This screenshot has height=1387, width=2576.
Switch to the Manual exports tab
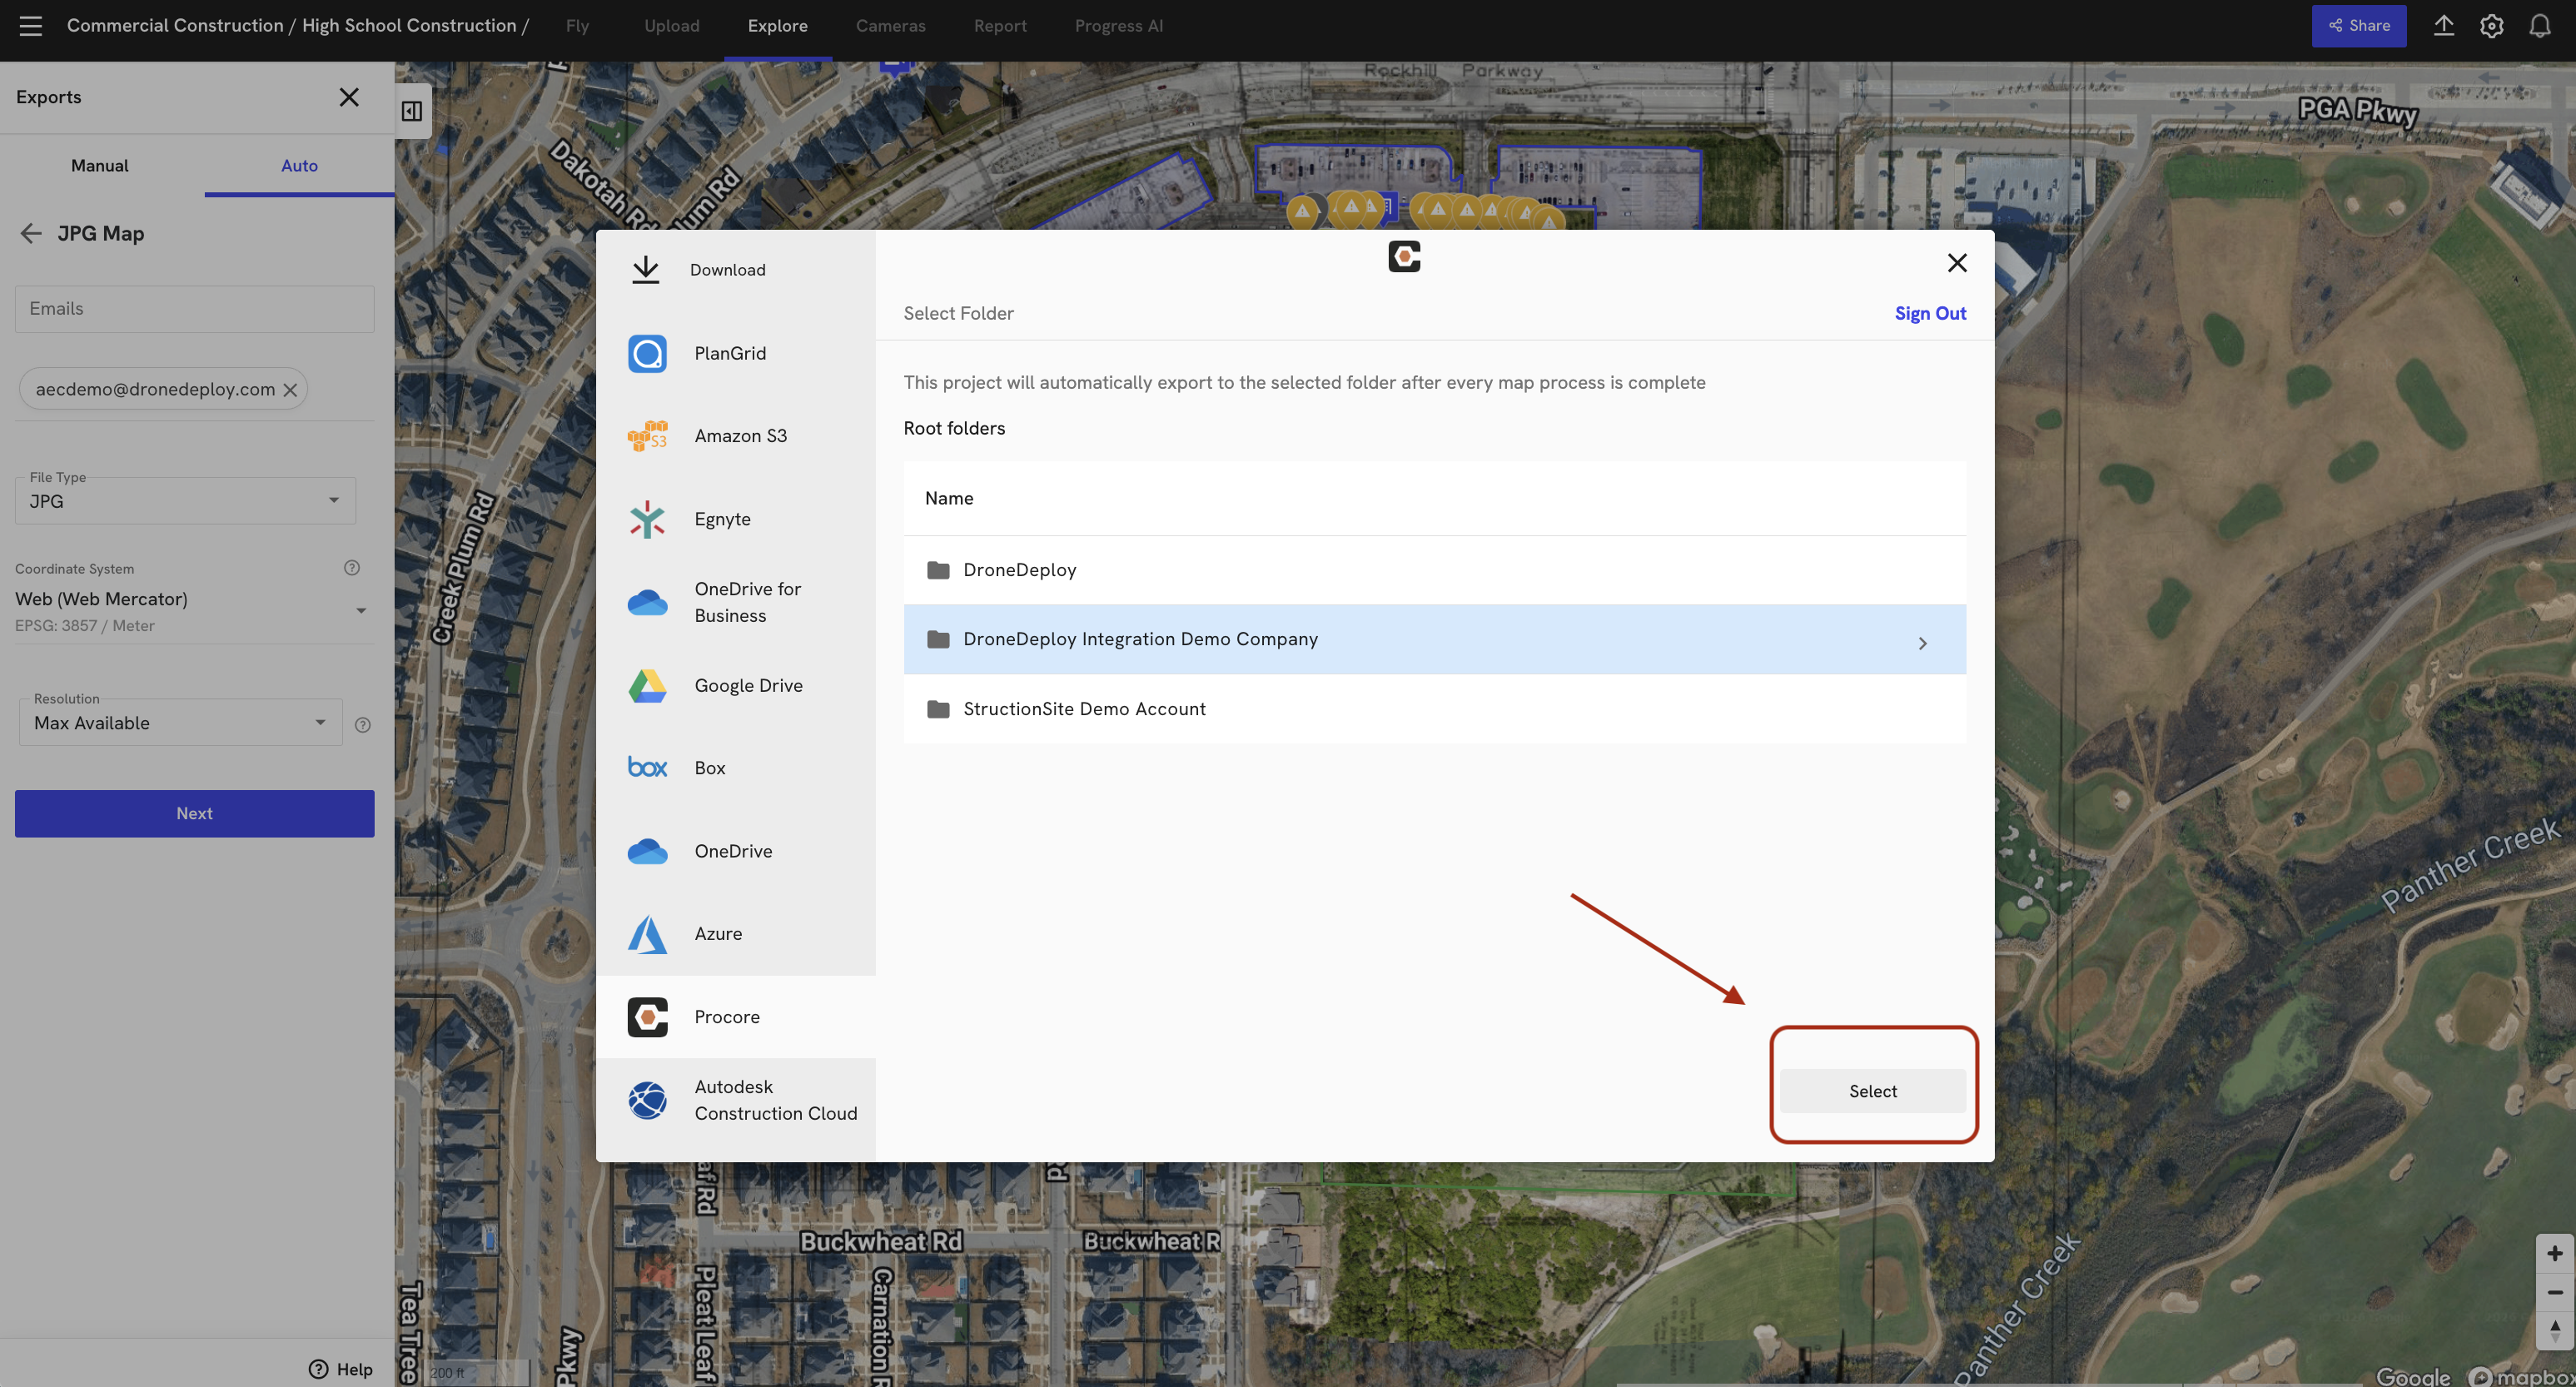tap(100, 166)
